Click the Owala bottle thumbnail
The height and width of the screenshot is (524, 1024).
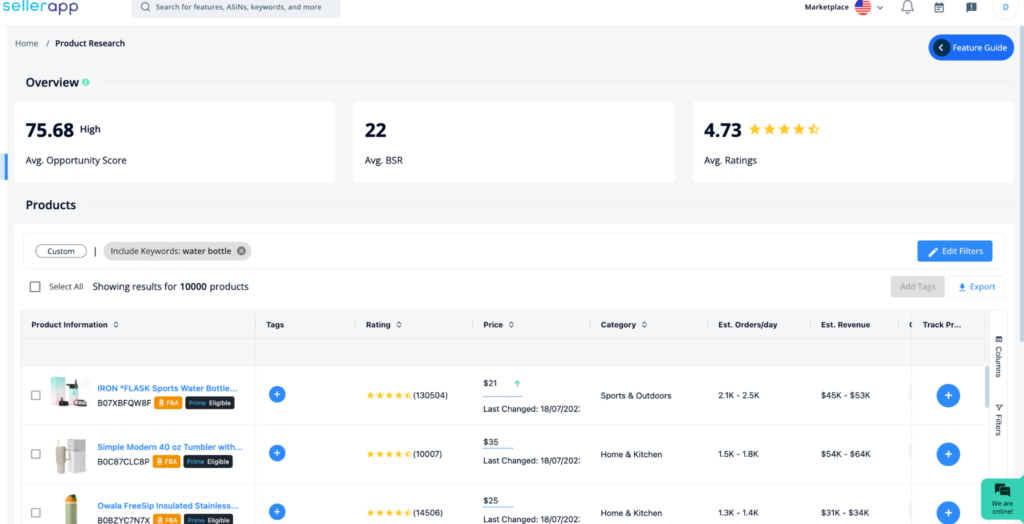(x=71, y=510)
